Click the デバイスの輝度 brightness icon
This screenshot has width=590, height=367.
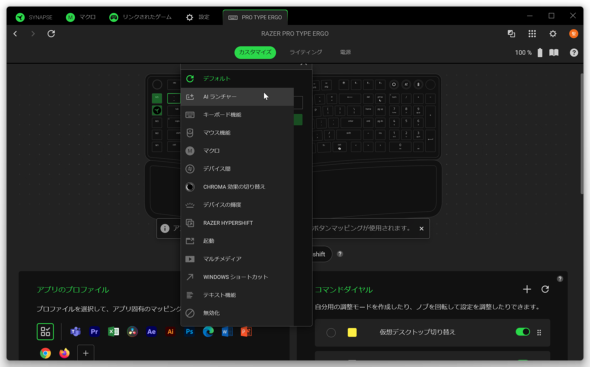coord(190,205)
